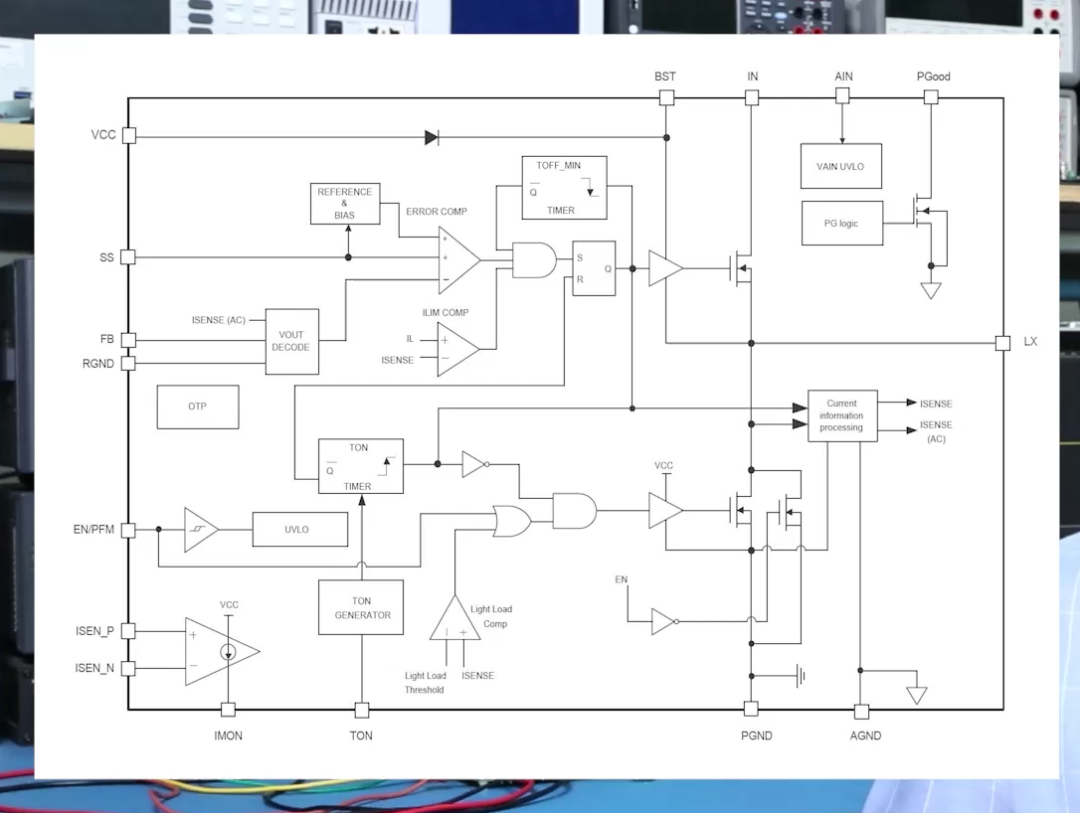Screen dimensions: 1080x813
Task: Select the Schmitt trigger buffer after EN/PFM
Action: tap(201, 530)
